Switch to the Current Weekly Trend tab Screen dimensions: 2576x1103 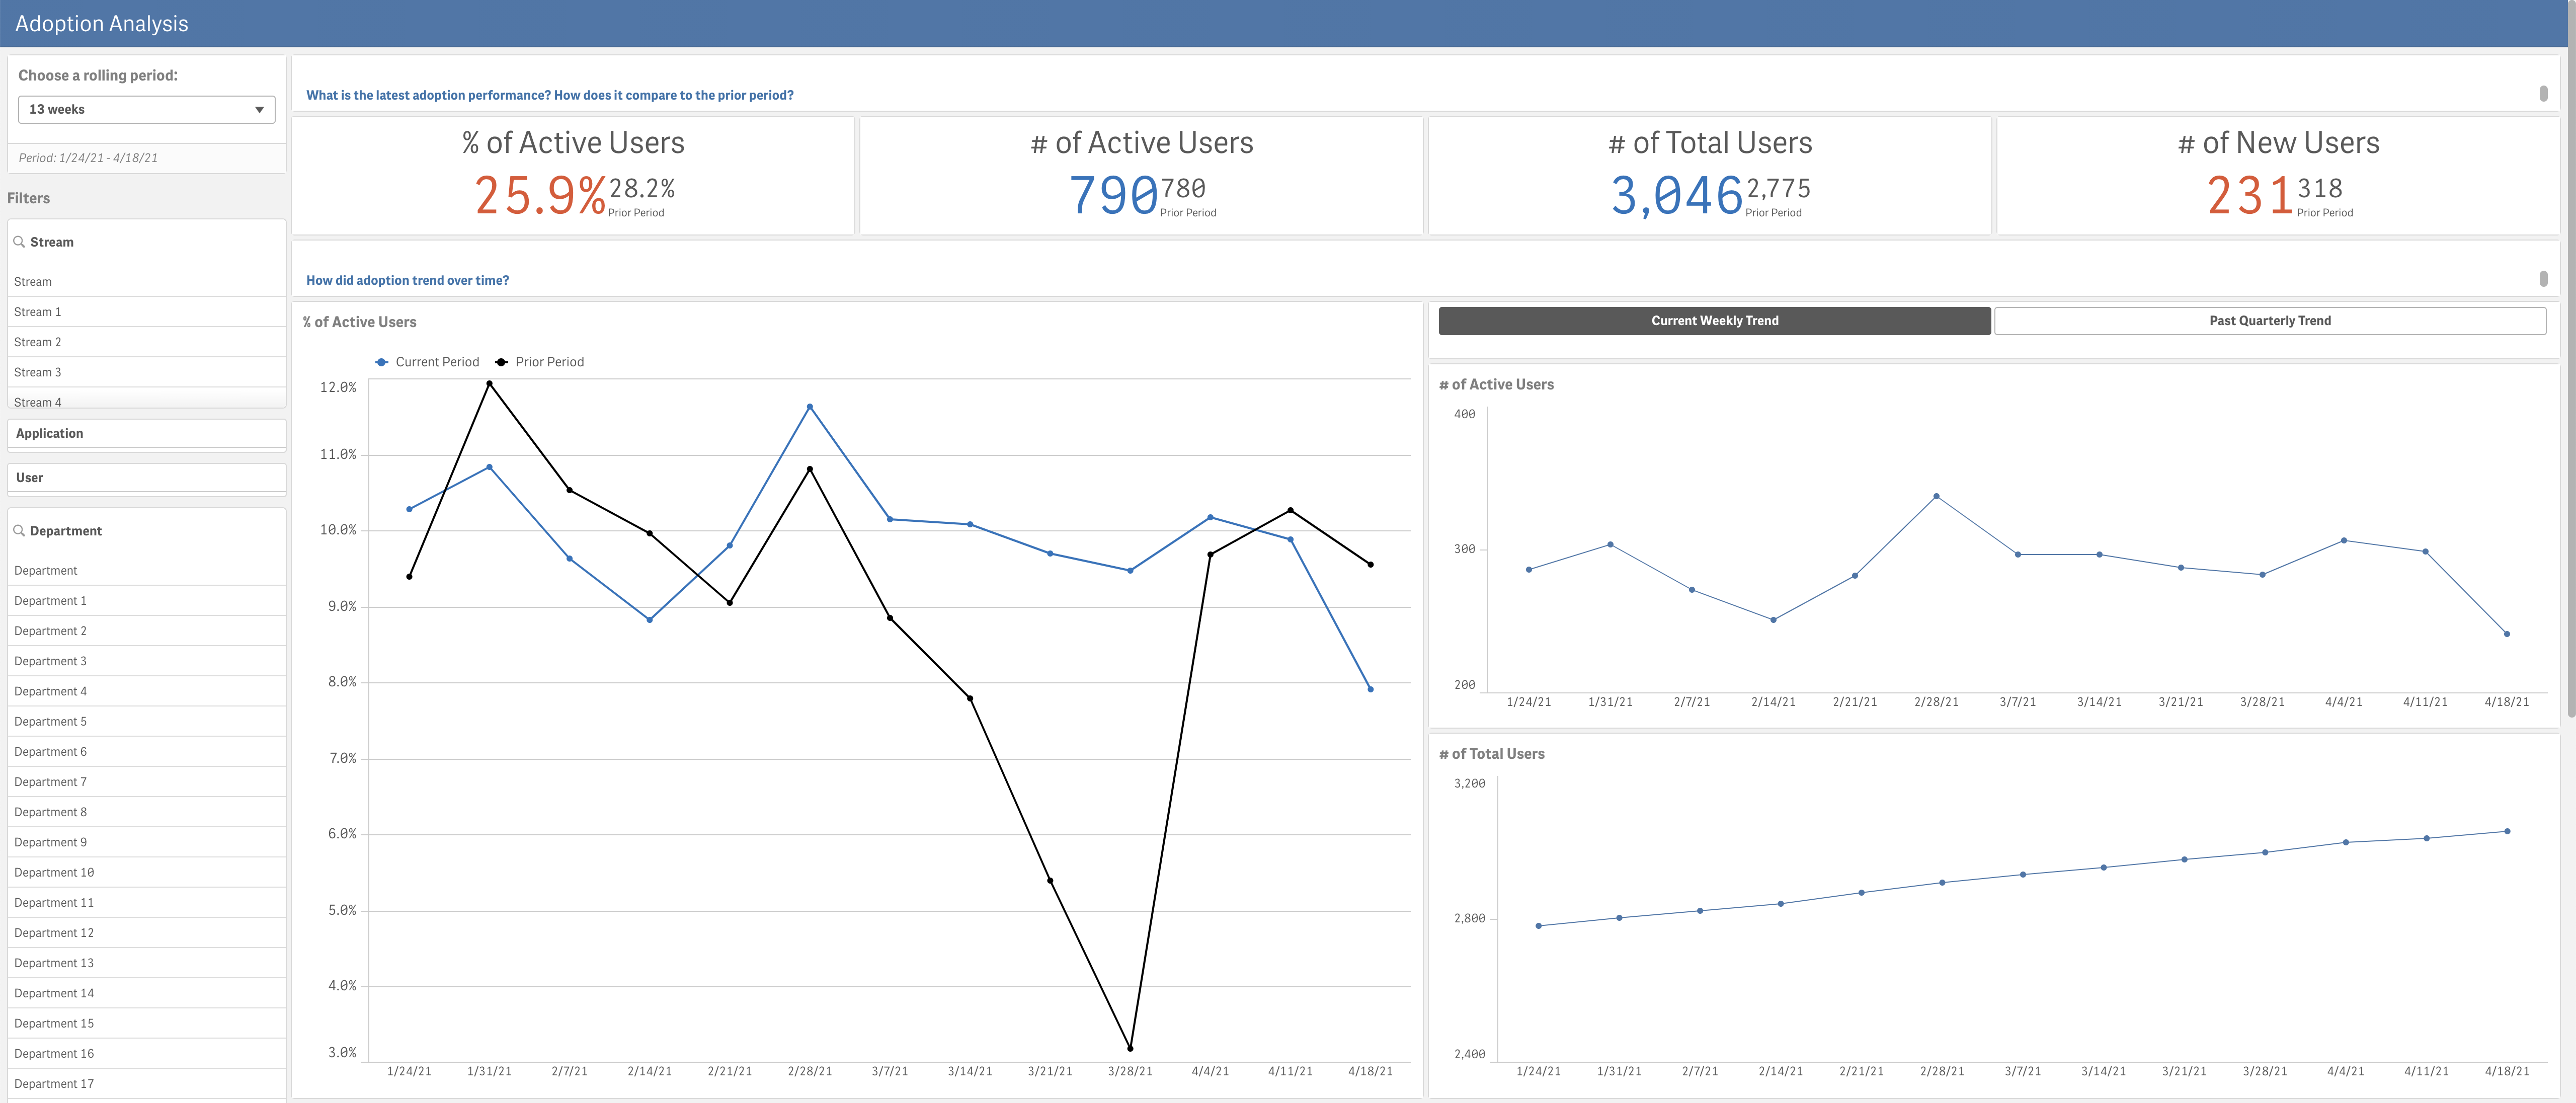click(1714, 321)
